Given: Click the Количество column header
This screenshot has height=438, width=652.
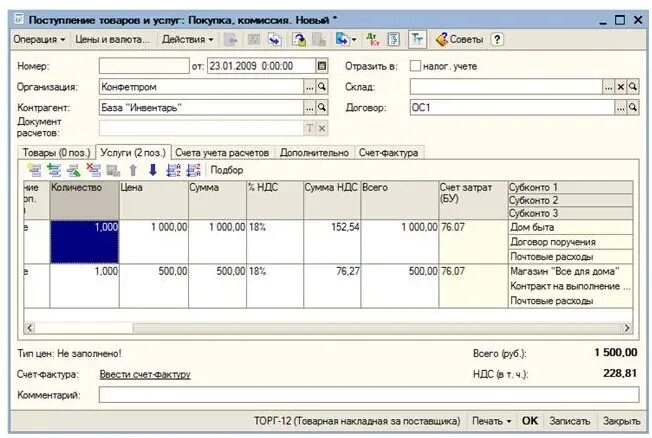Looking at the screenshot, I should click(x=84, y=200).
